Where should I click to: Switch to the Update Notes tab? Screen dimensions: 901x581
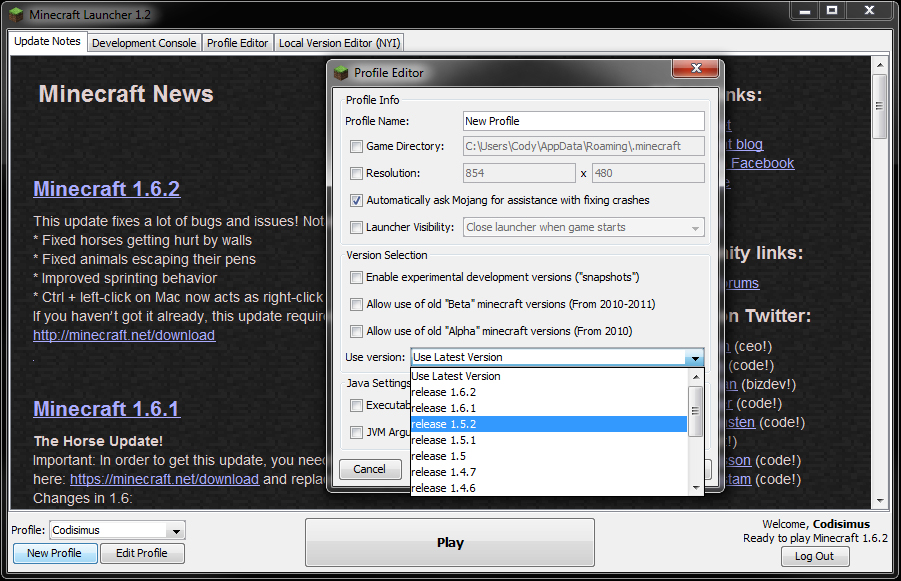click(x=48, y=42)
